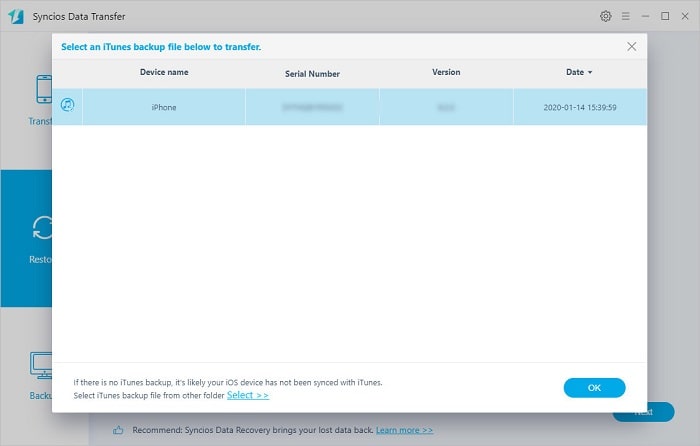Open the 'Learn more >>' link
The width and height of the screenshot is (700, 446).
click(x=404, y=430)
